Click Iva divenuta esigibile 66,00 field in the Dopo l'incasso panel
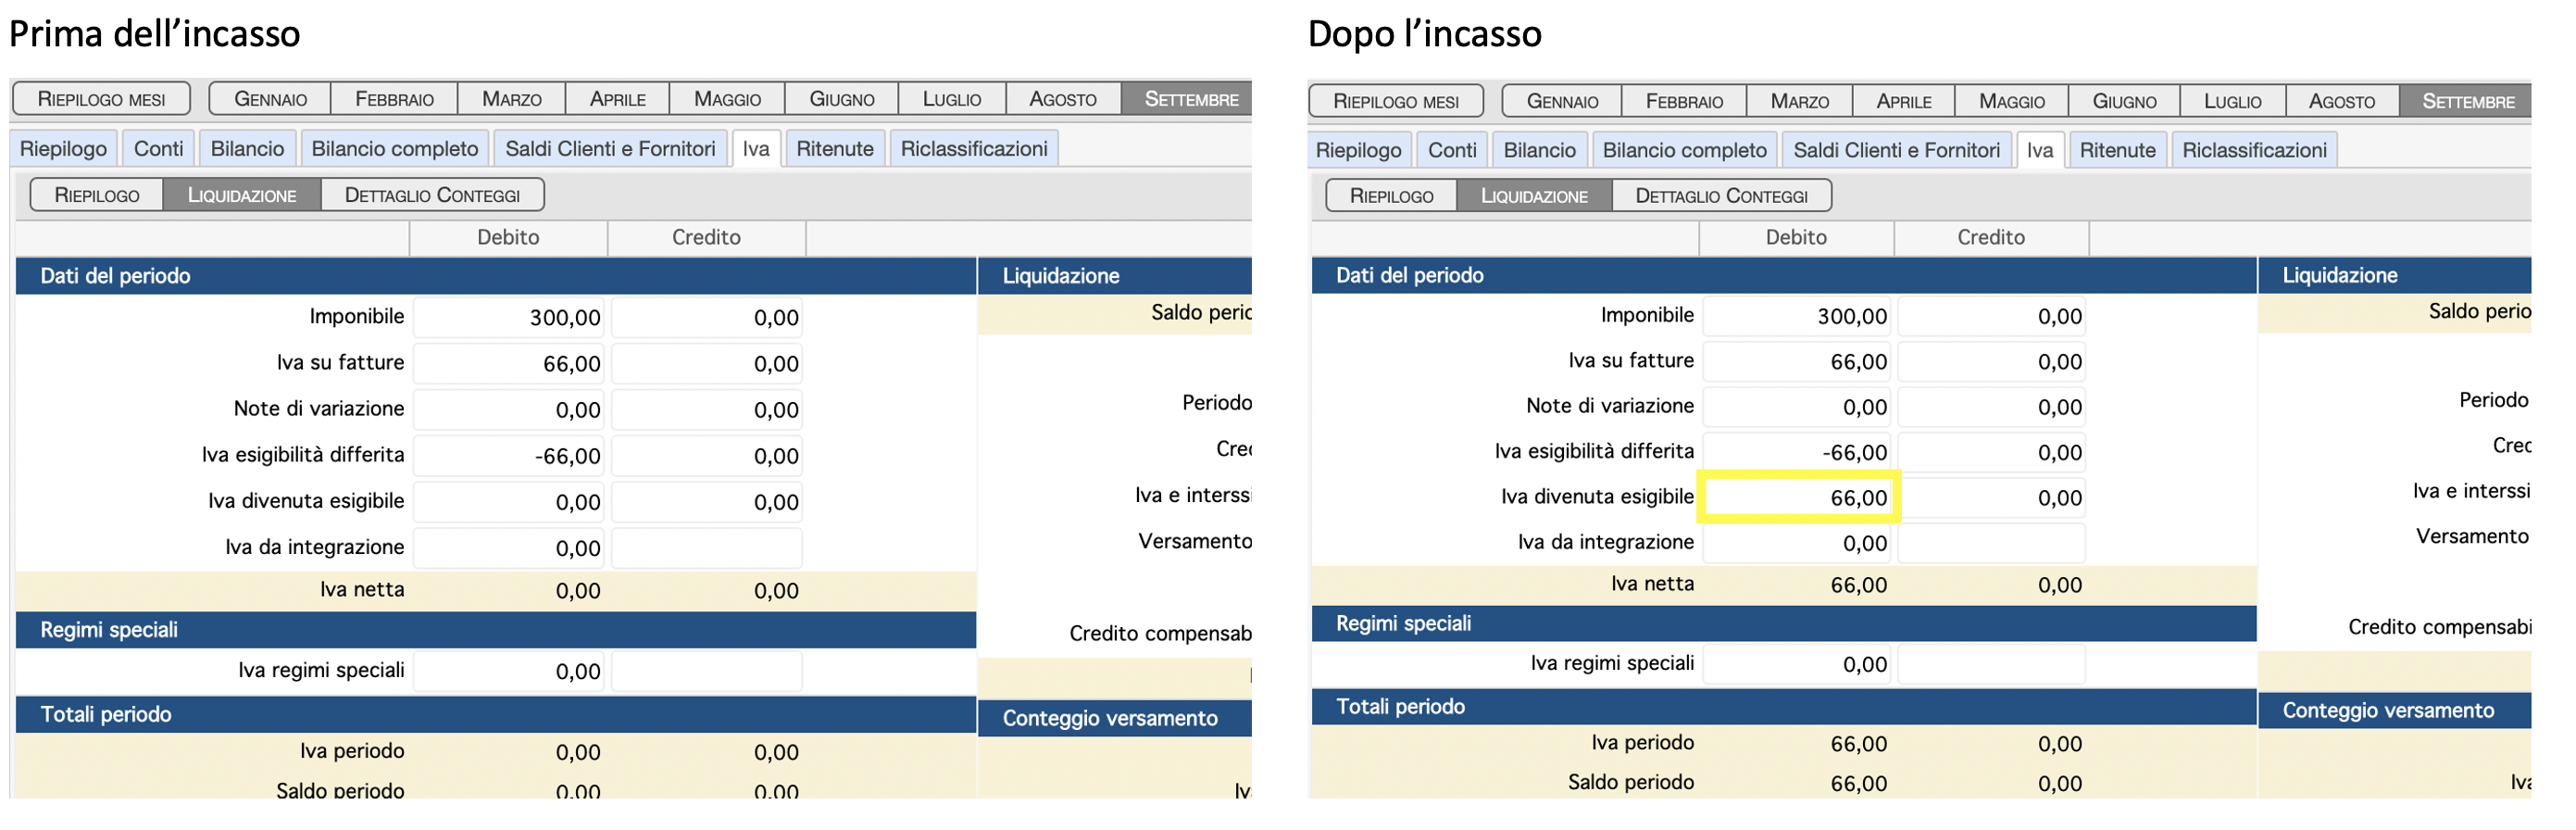 pos(1798,498)
